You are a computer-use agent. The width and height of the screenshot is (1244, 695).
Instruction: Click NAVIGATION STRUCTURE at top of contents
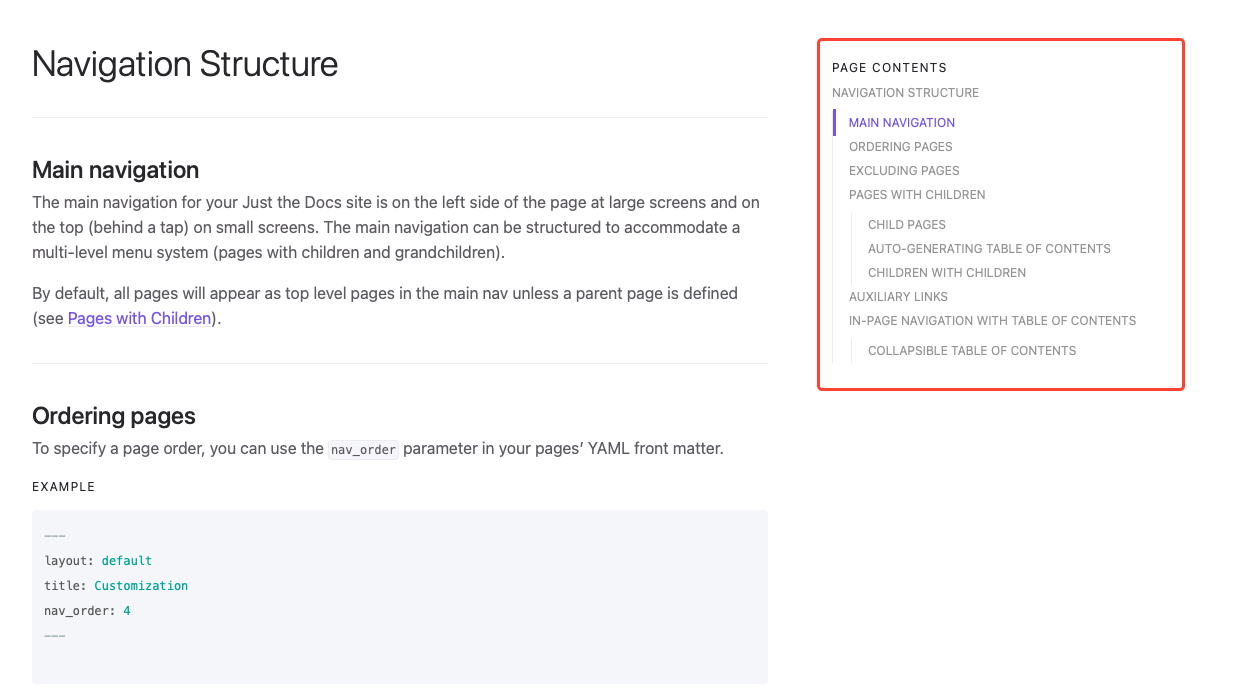(905, 92)
